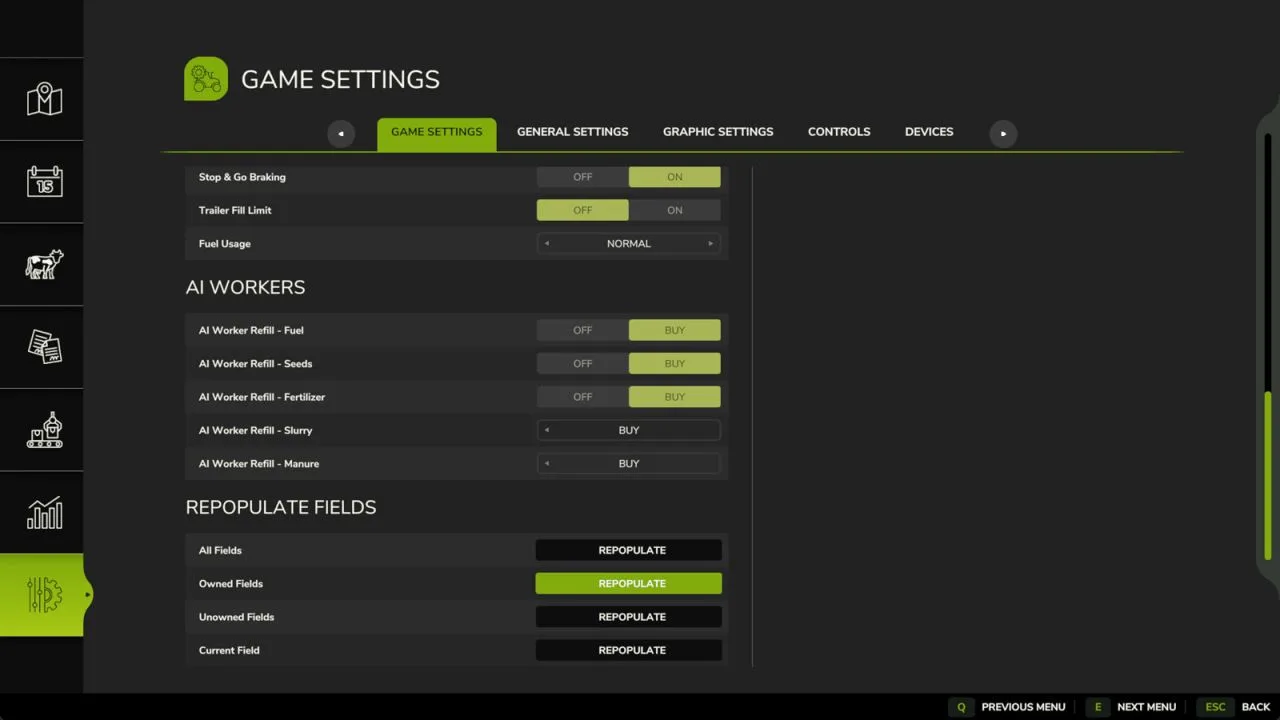Click the previous tab arrow circle
This screenshot has height=720, width=1280.
341,134
